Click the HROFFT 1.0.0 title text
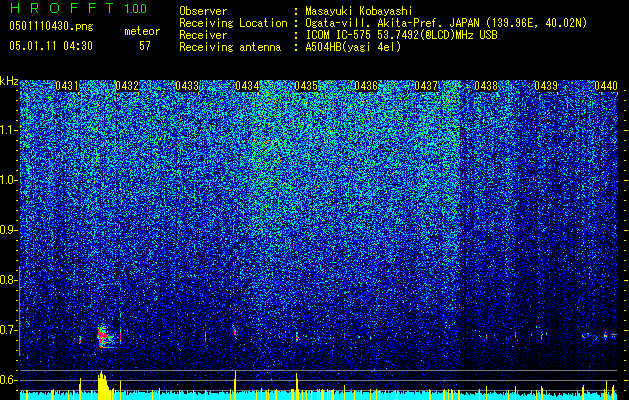 click(79, 8)
